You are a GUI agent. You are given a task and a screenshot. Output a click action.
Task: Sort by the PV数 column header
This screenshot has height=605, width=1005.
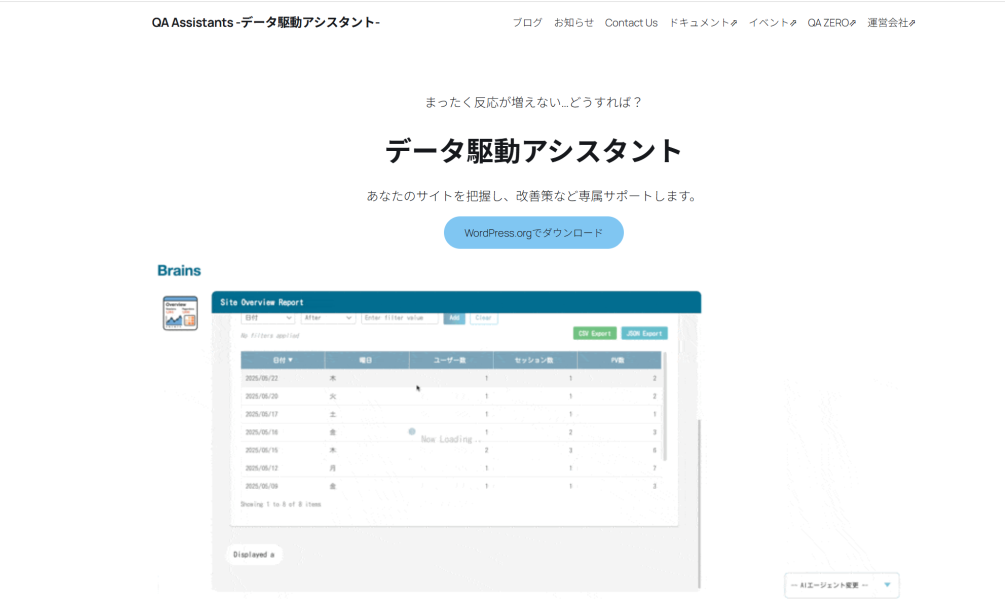[618, 360]
